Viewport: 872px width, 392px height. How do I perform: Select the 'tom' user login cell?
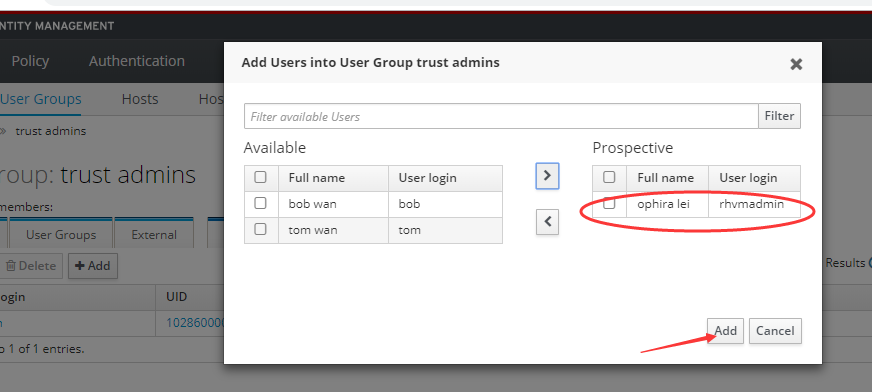[x=445, y=230]
